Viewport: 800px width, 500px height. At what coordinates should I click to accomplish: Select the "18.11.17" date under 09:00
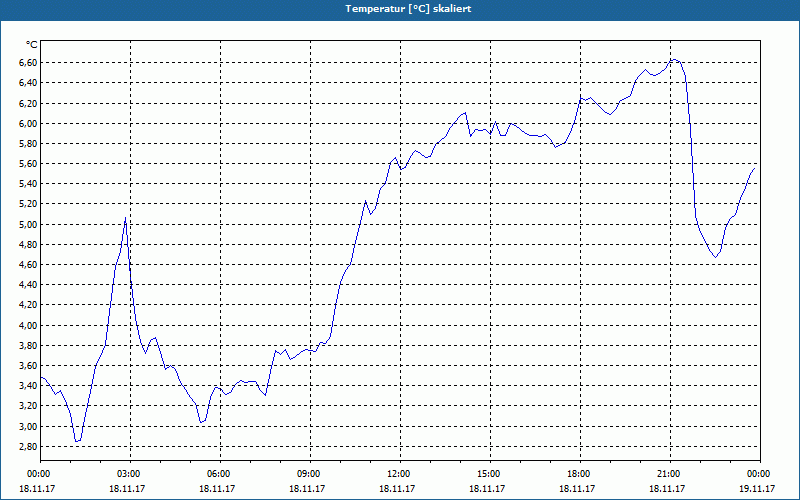click(307, 488)
